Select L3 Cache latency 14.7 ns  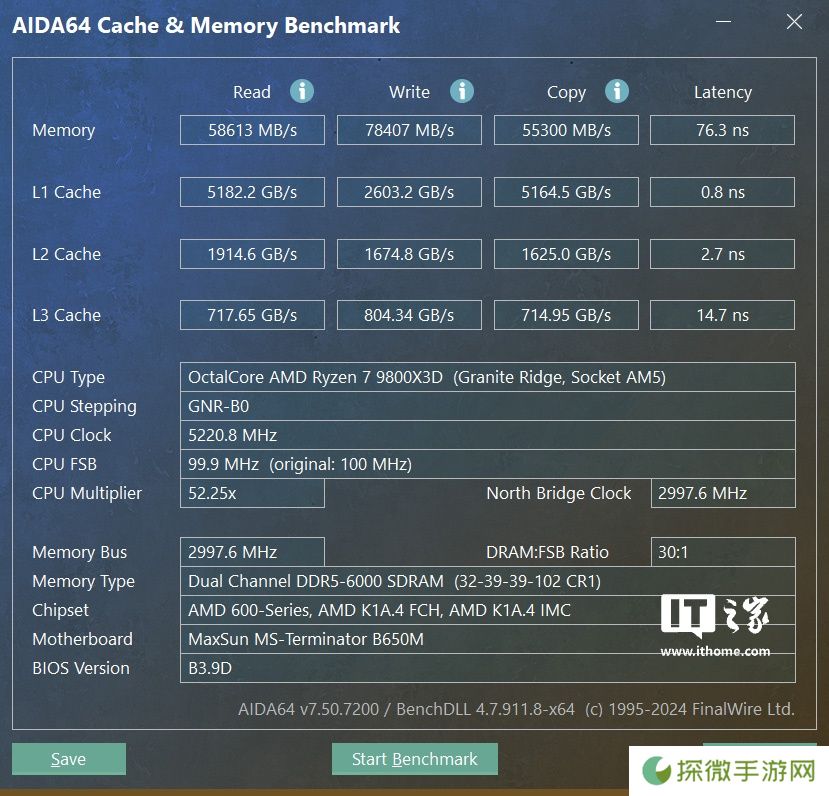tap(722, 315)
